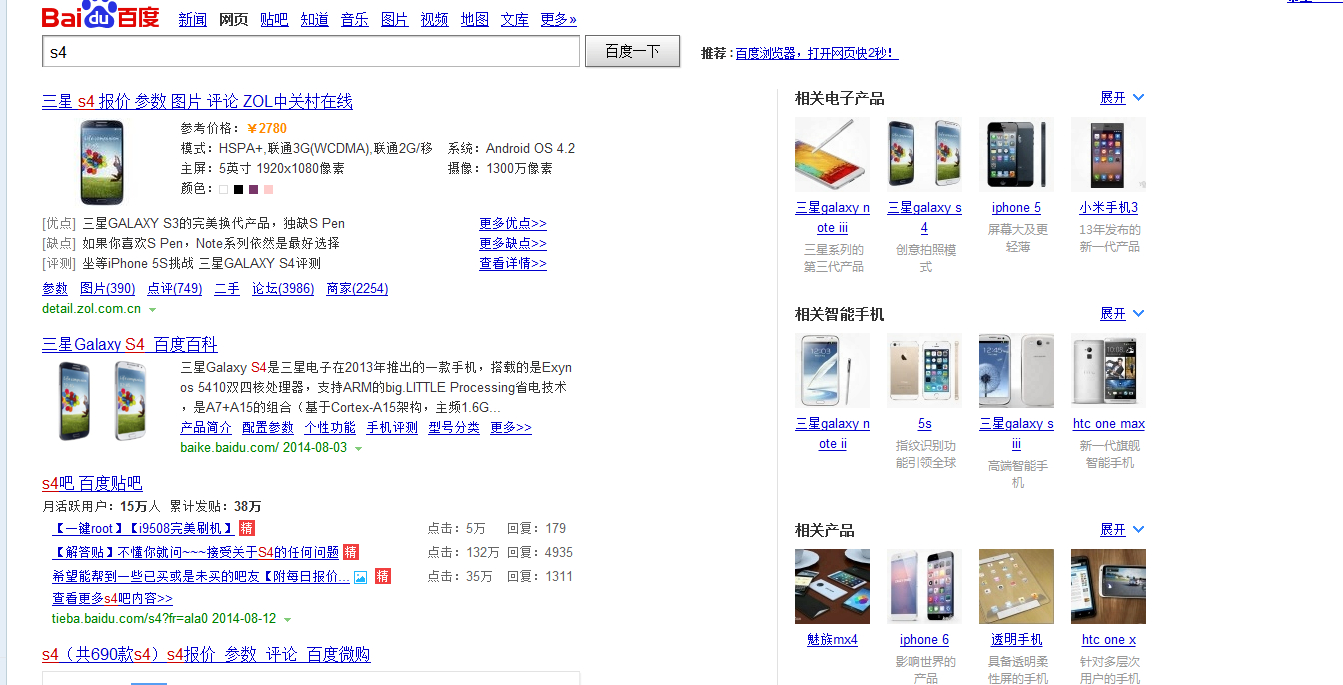The width and height of the screenshot is (1343, 685).
Task: Click 查看详情>> link
Action: pyautogui.click(x=513, y=263)
